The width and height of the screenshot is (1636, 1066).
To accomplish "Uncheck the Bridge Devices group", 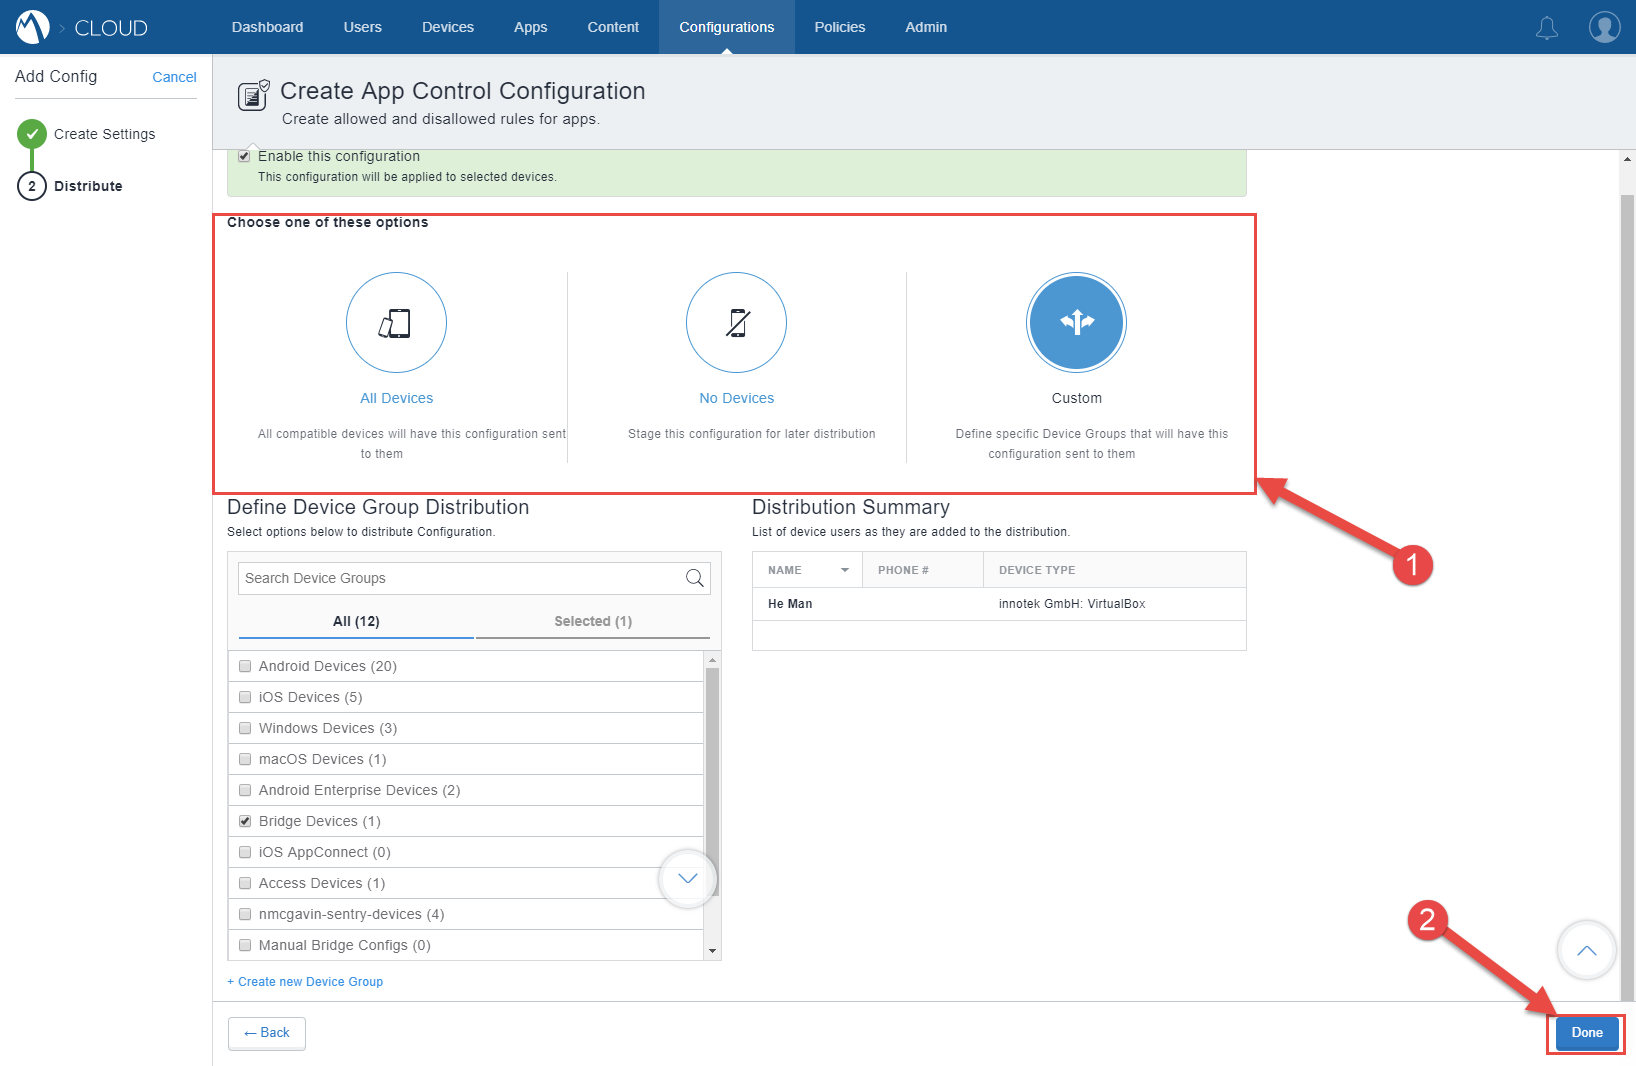I will pyautogui.click(x=245, y=821).
